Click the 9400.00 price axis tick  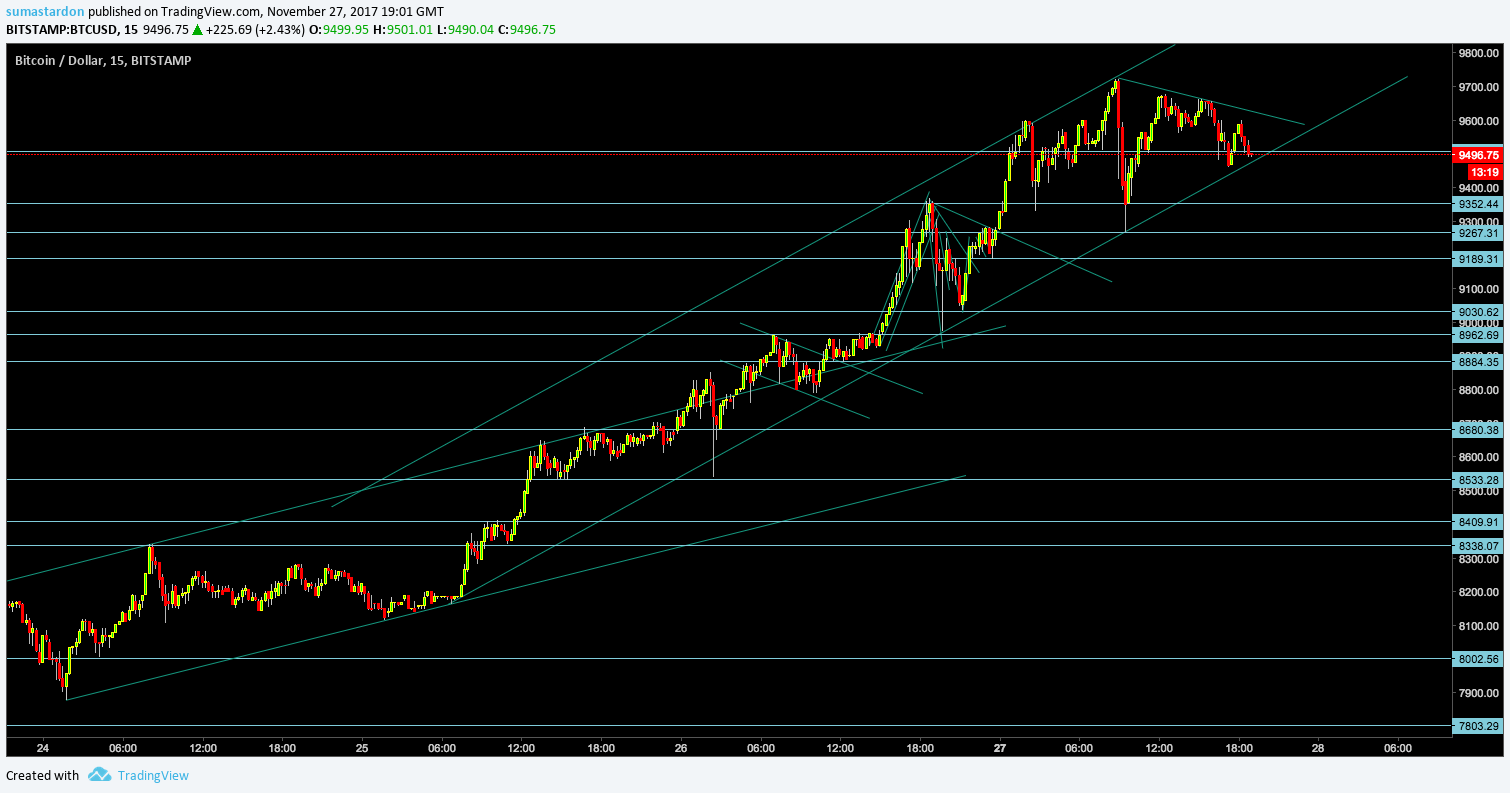click(x=1479, y=189)
